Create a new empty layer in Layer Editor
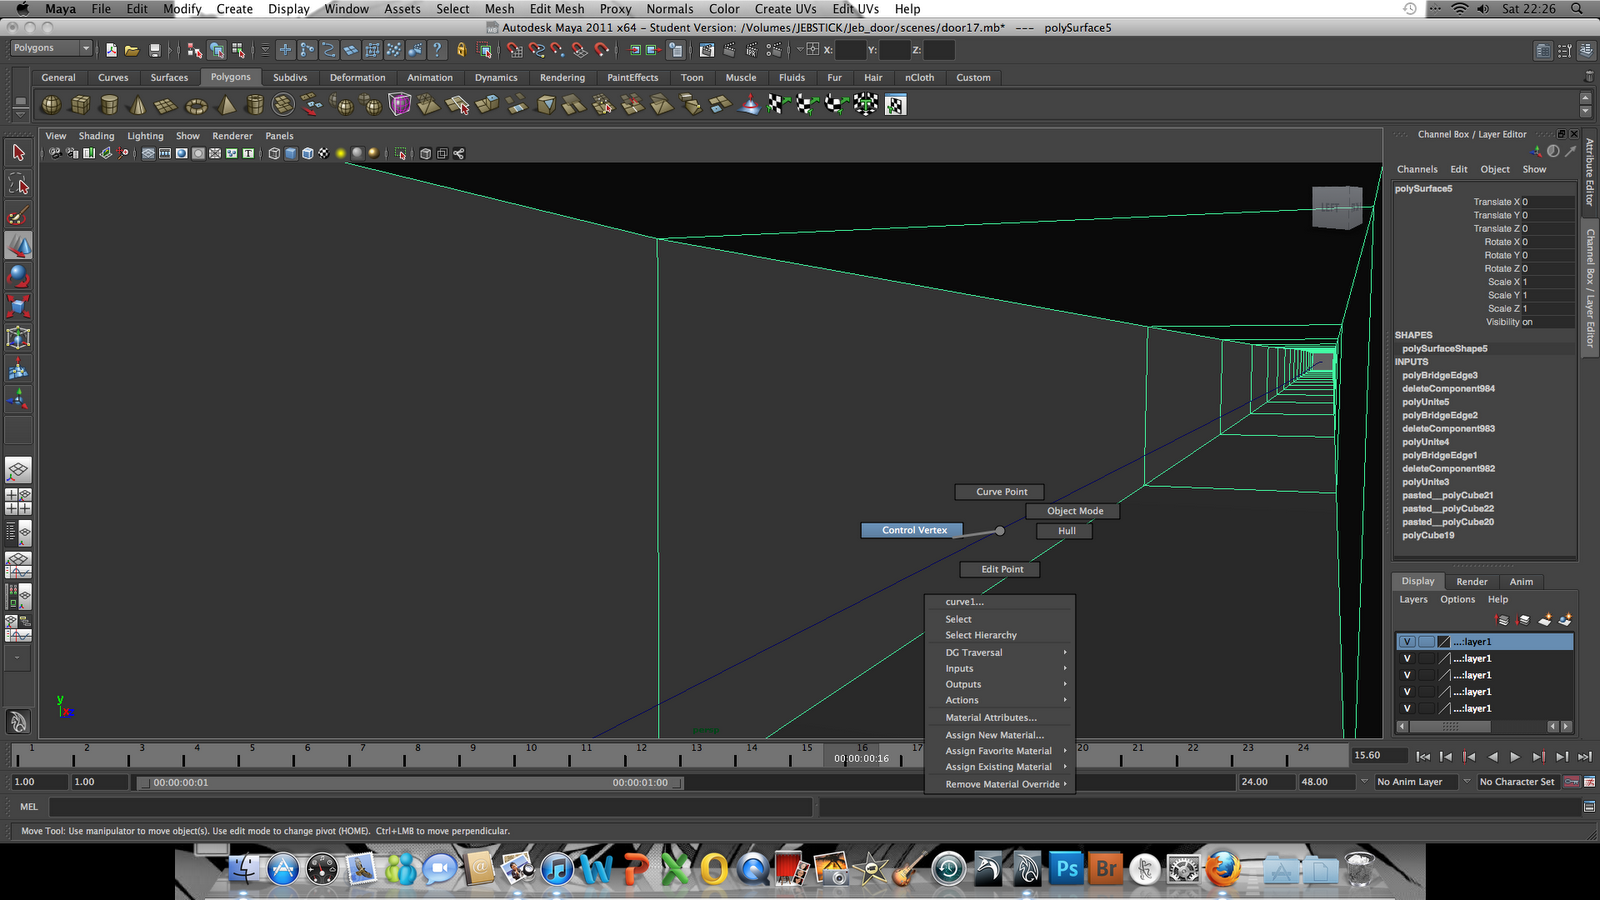This screenshot has width=1600, height=900. coord(1545,620)
